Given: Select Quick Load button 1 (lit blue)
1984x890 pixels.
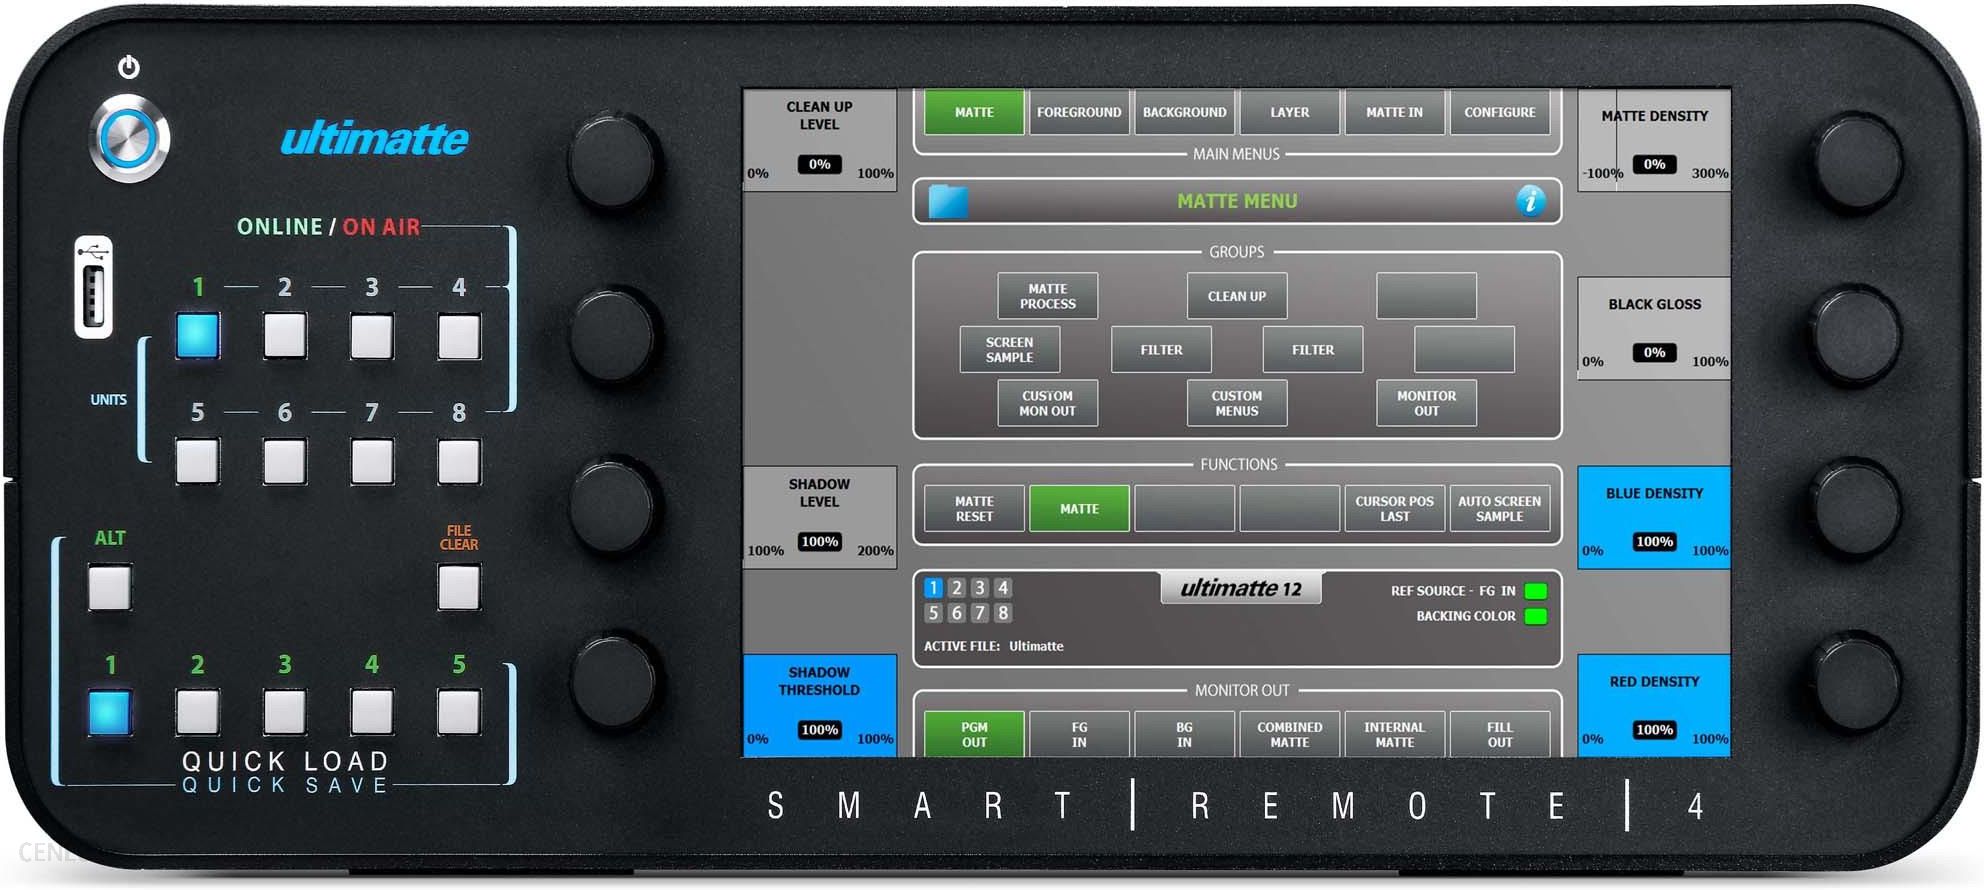Looking at the screenshot, I should click(110, 712).
